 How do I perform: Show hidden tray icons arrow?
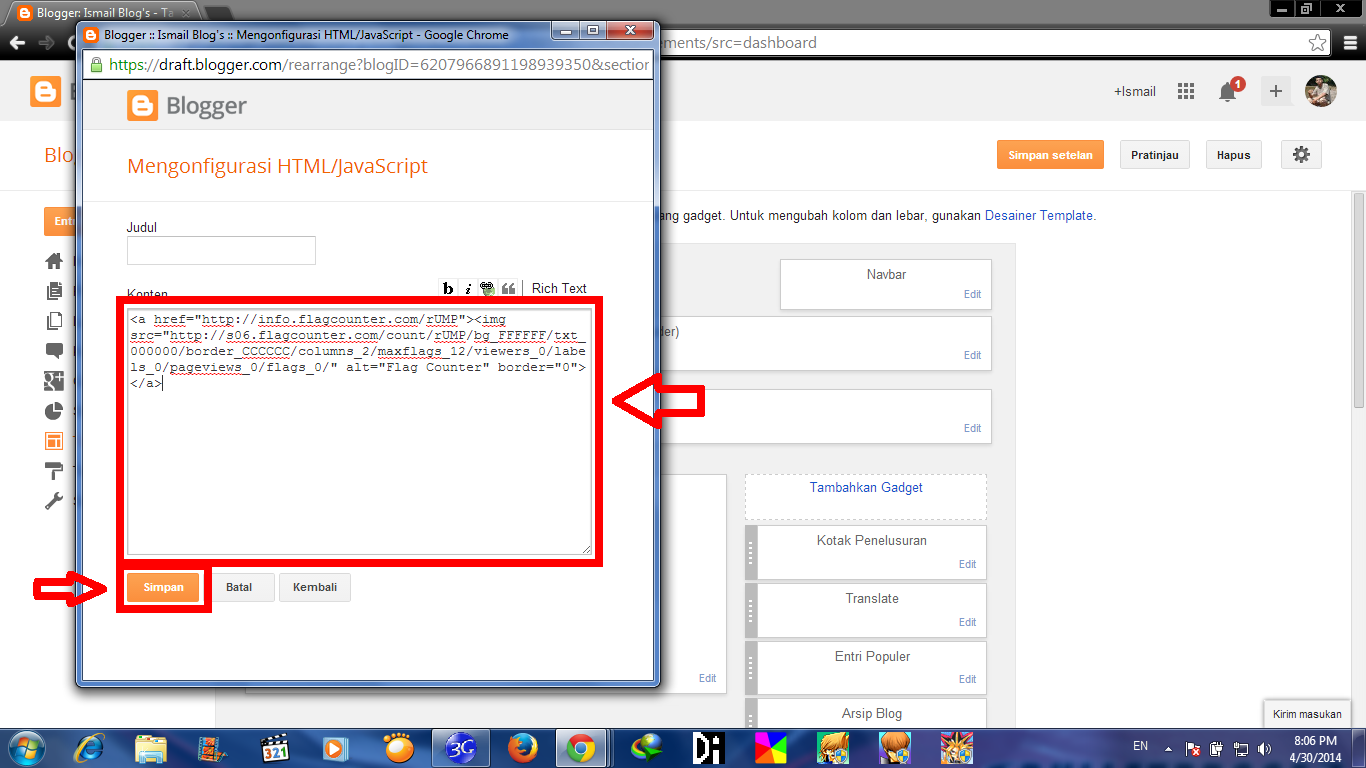coord(1166,747)
